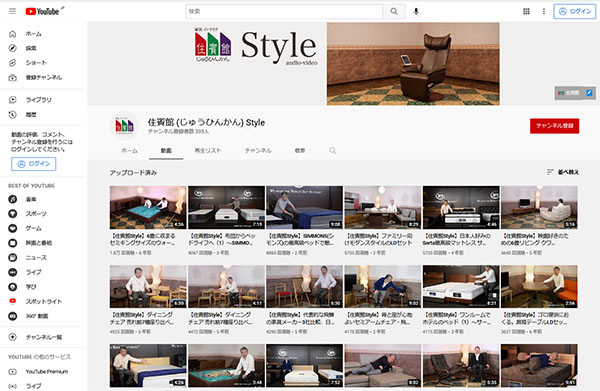
Task: Open the 8:29 dining set video thumbnail
Action: pyautogui.click(x=383, y=207)
